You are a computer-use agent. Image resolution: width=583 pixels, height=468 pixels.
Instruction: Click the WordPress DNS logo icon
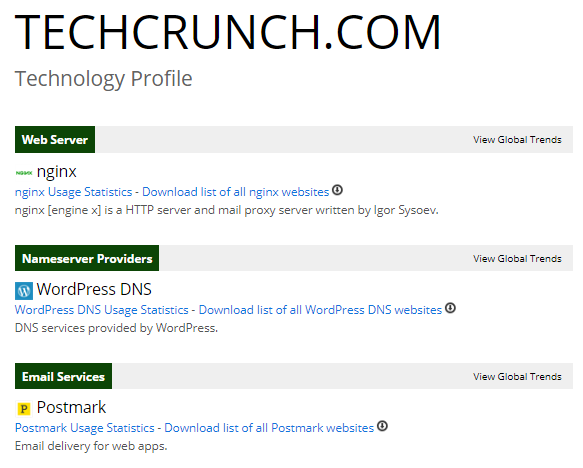point(24,291)
